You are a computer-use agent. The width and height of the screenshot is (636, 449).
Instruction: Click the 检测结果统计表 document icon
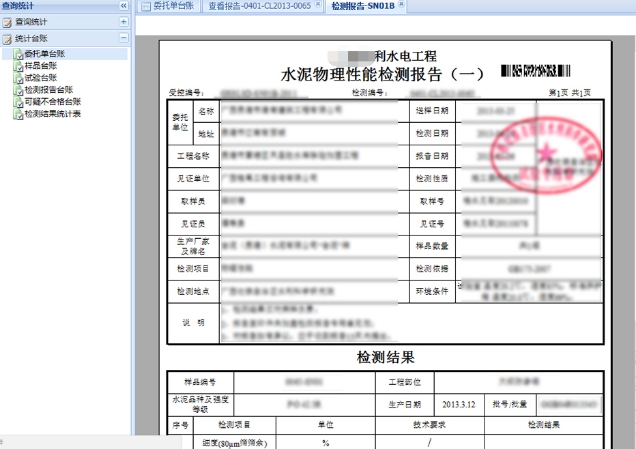[x=18, y=114]
